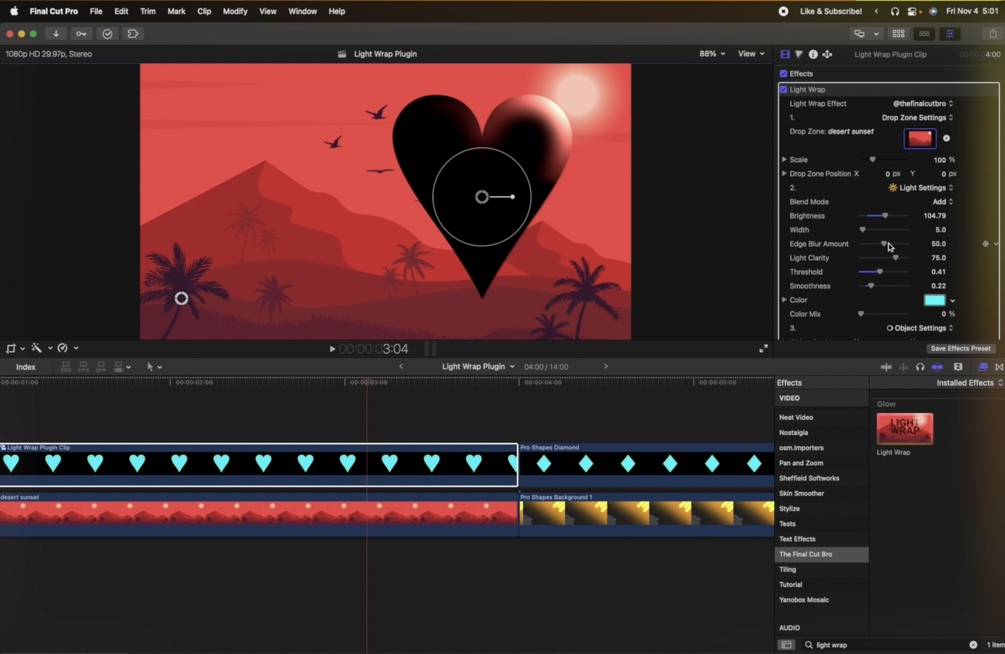Open the Clip menu
This screenshot has width=1005, height=654.
(204, 11)
